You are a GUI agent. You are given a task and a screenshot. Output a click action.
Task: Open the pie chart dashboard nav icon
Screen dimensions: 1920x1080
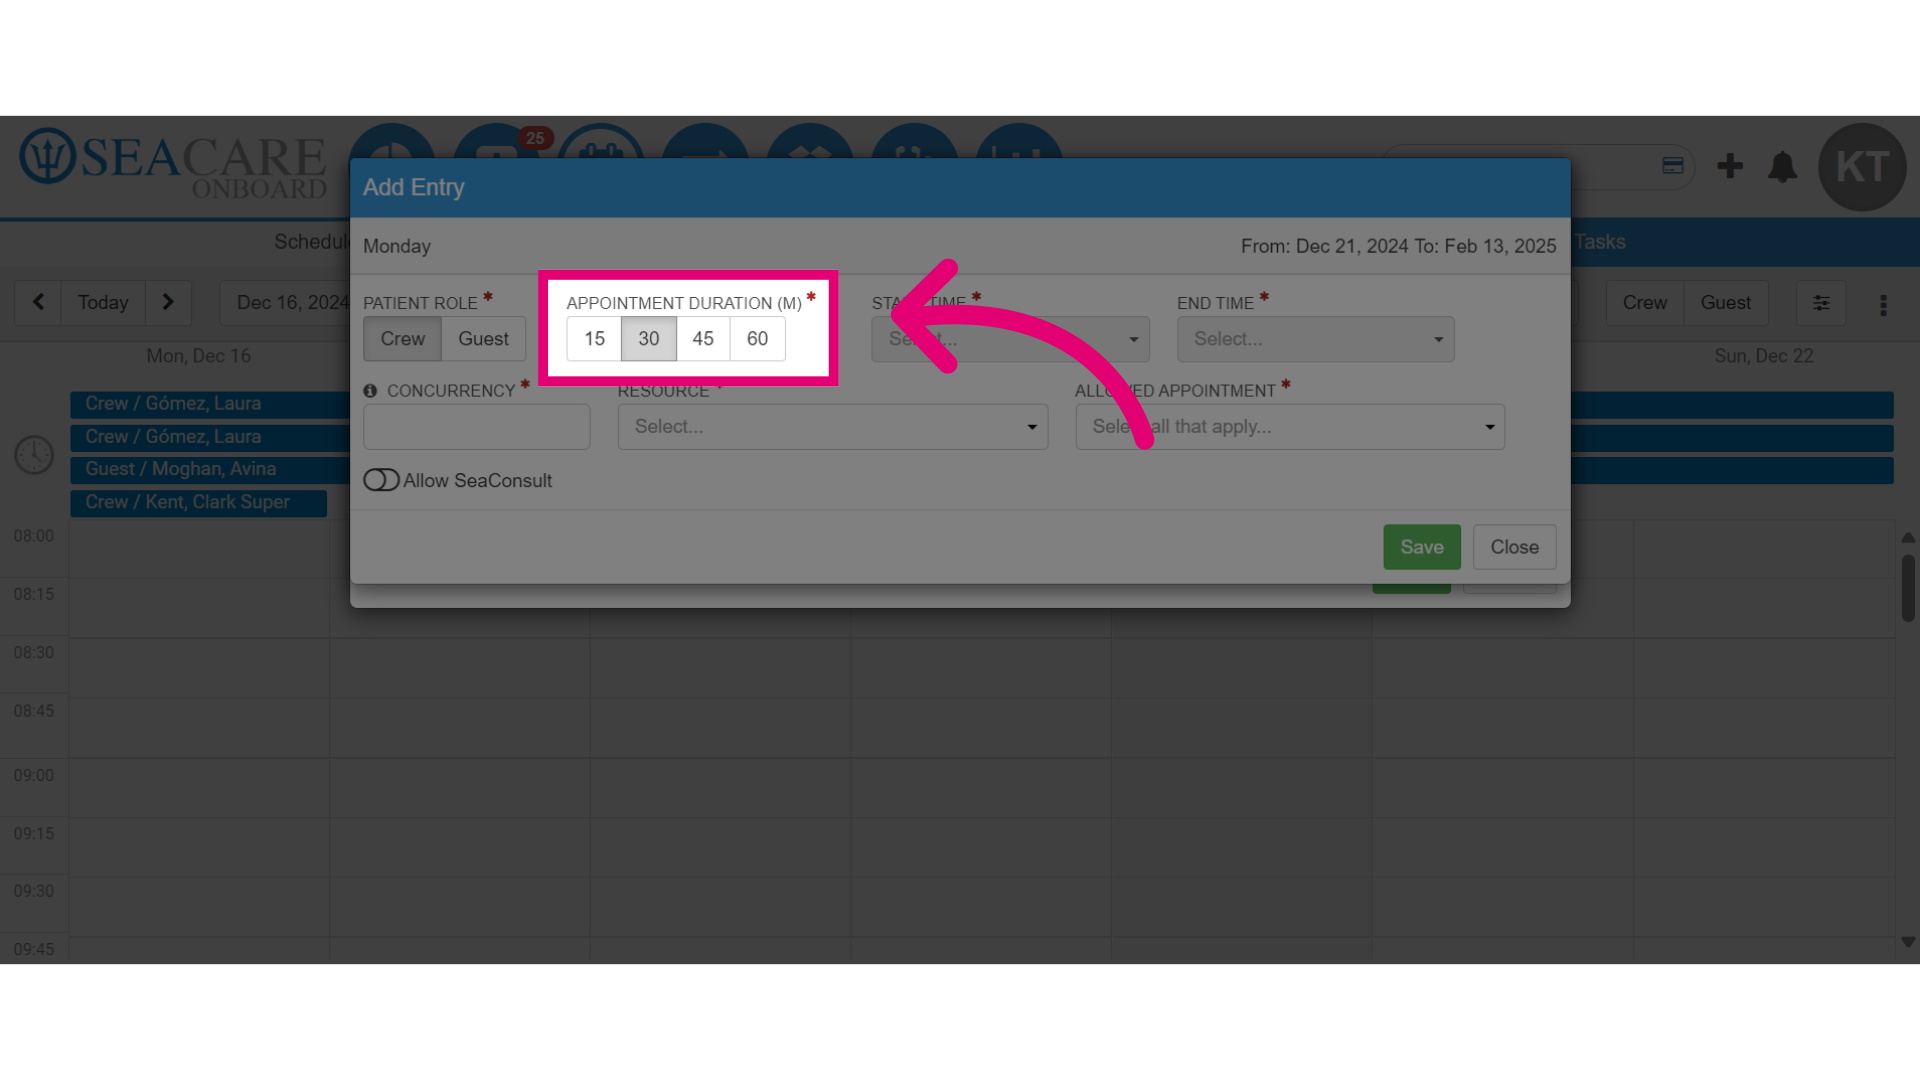[x=392, y=142]
